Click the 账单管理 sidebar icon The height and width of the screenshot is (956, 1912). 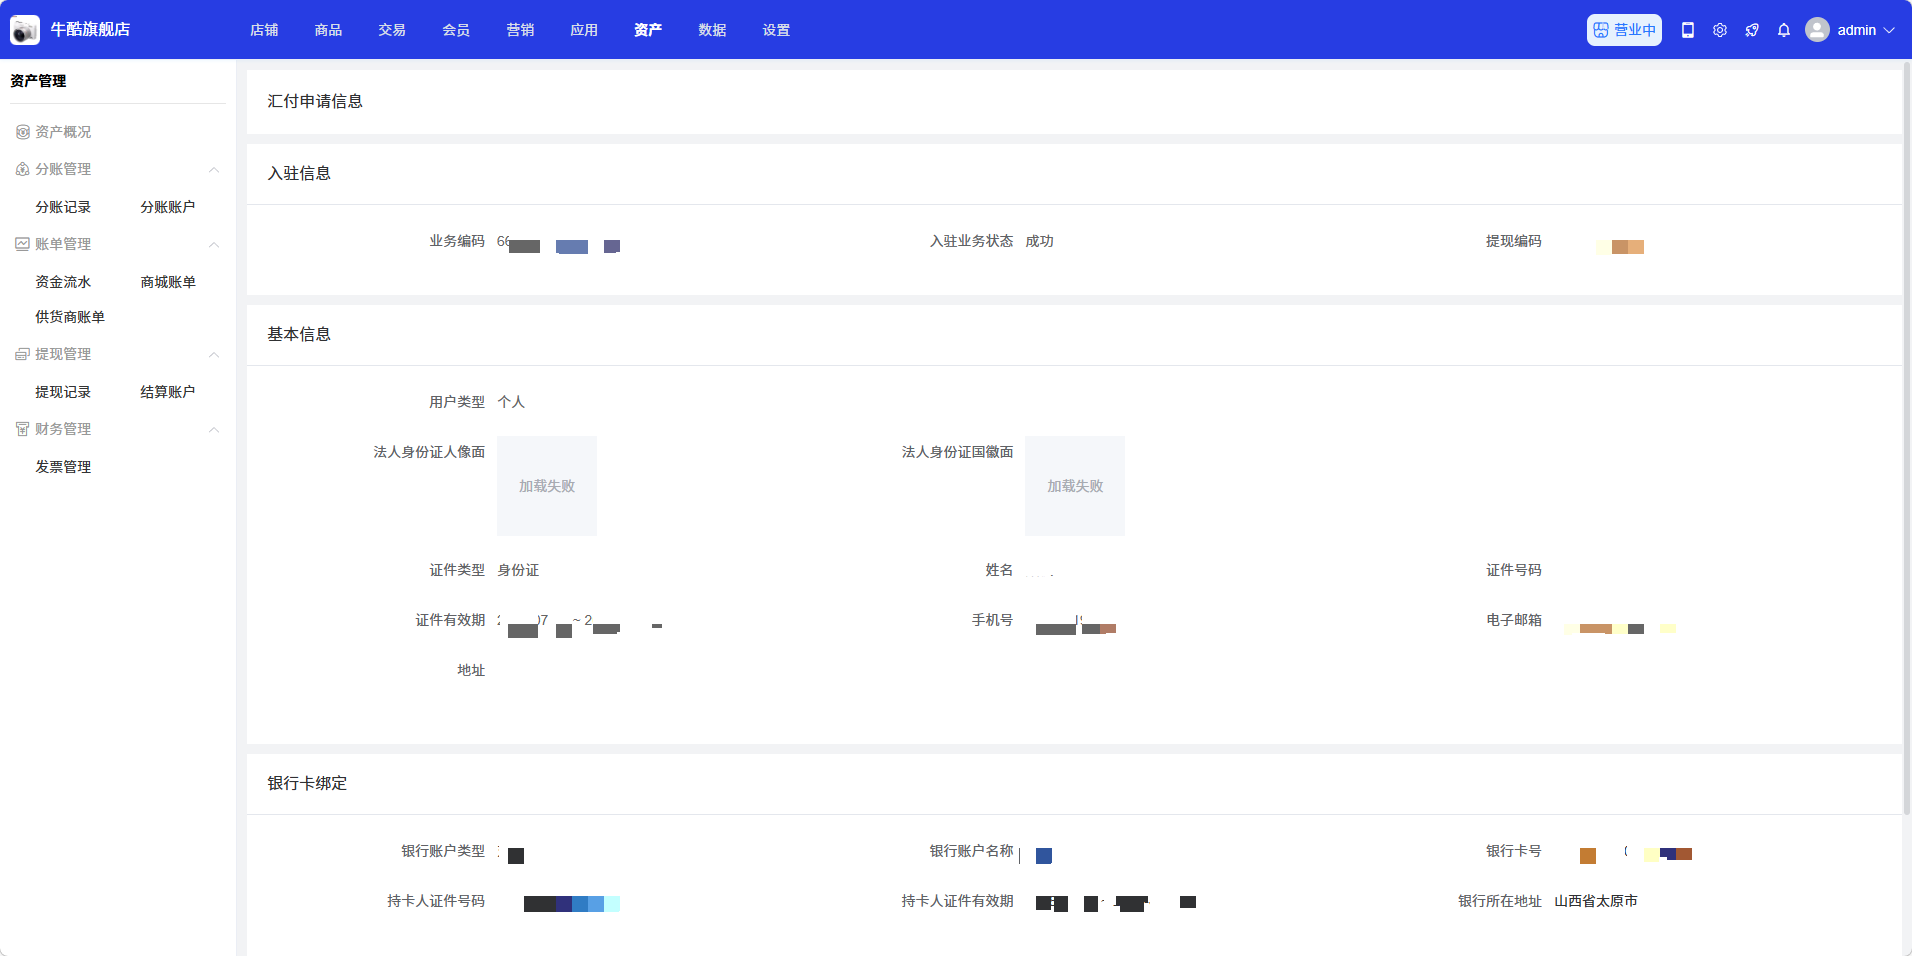point(22,244)
